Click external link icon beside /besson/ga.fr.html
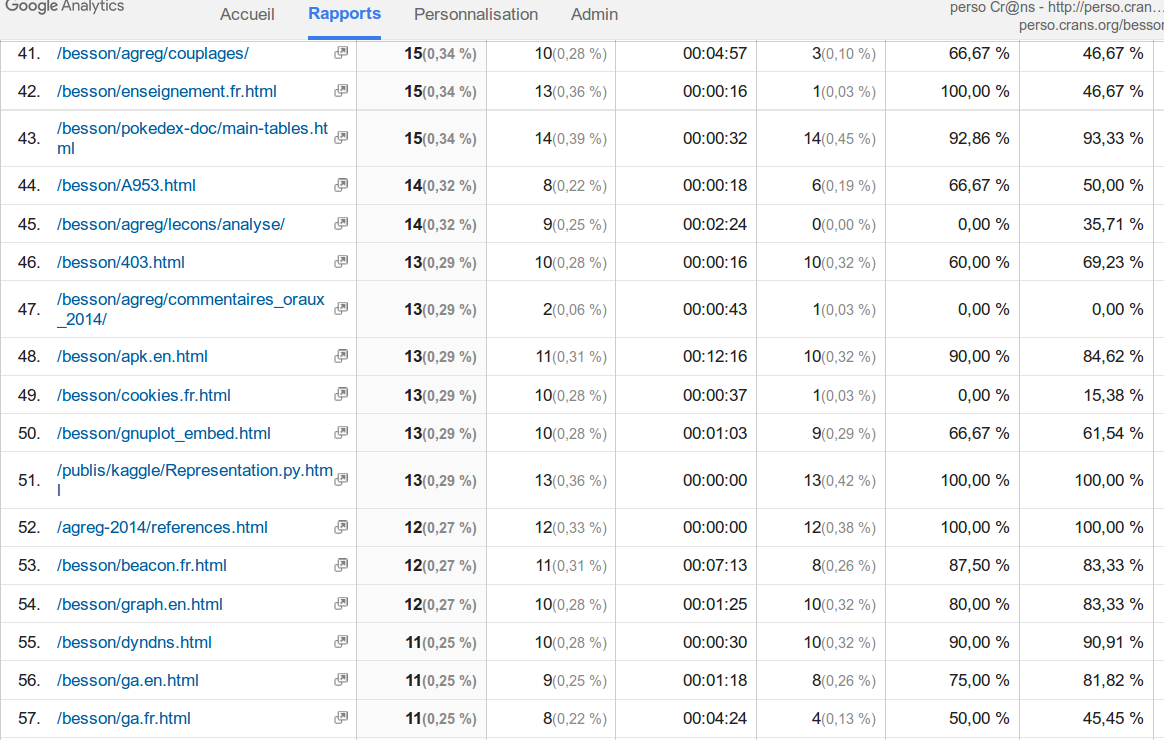 (x=341, y=718)
